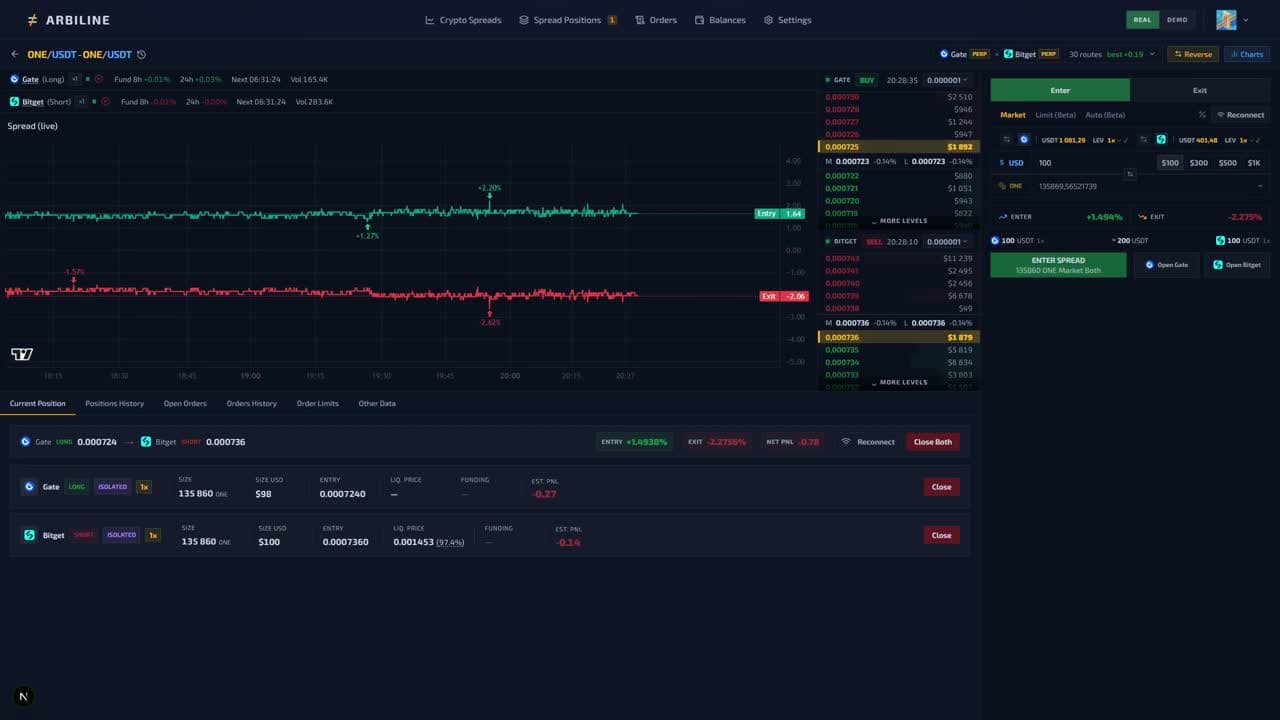Image resolution: width=1280 pixels, height=720 pixels.
Task: Switch to REAL trading mode
Action: [x=1142, y=20]
